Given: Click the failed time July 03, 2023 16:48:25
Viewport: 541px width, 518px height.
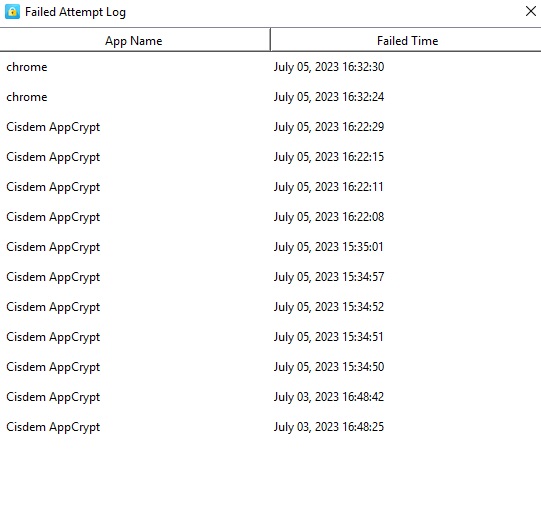Looking at the screenshot, I should (x=329, y=427).
